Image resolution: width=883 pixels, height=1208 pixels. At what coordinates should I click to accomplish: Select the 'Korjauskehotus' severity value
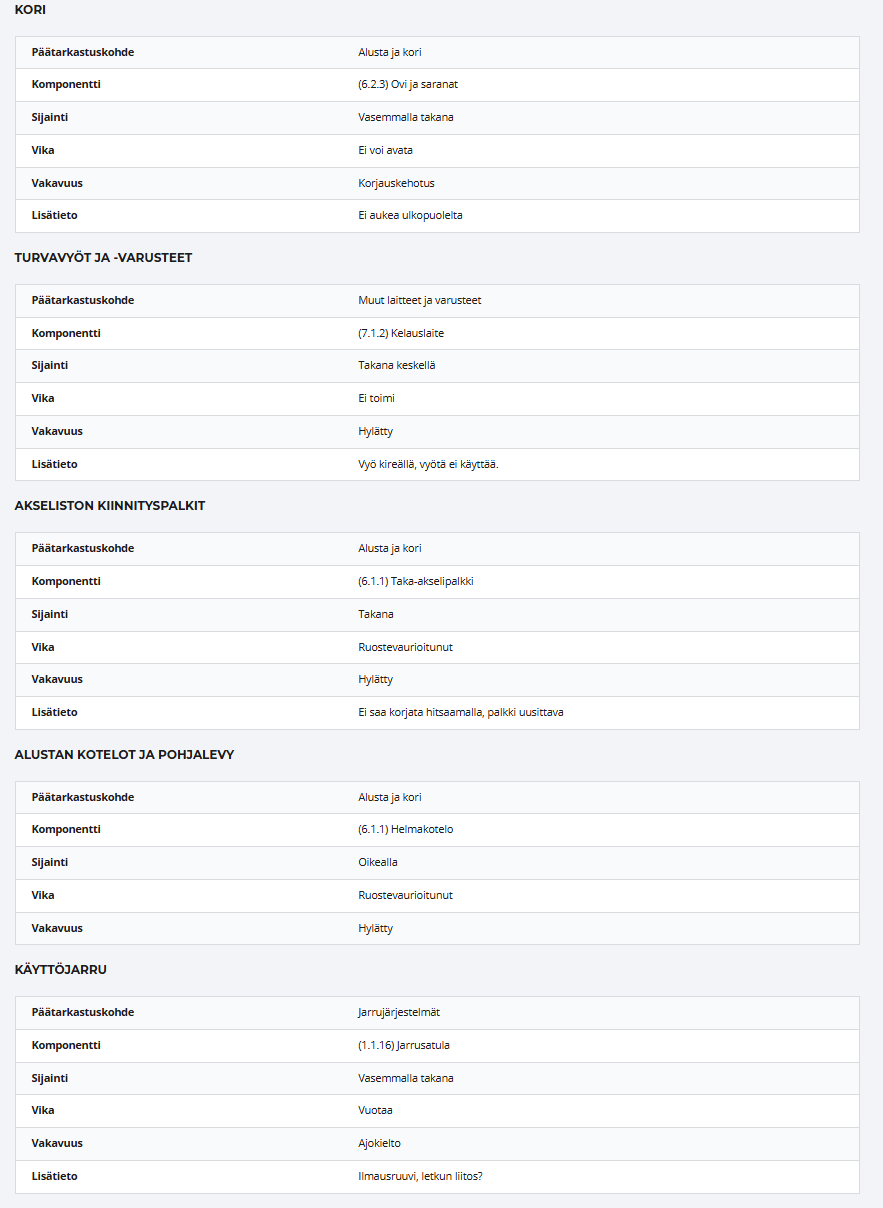tap(396, 183)
